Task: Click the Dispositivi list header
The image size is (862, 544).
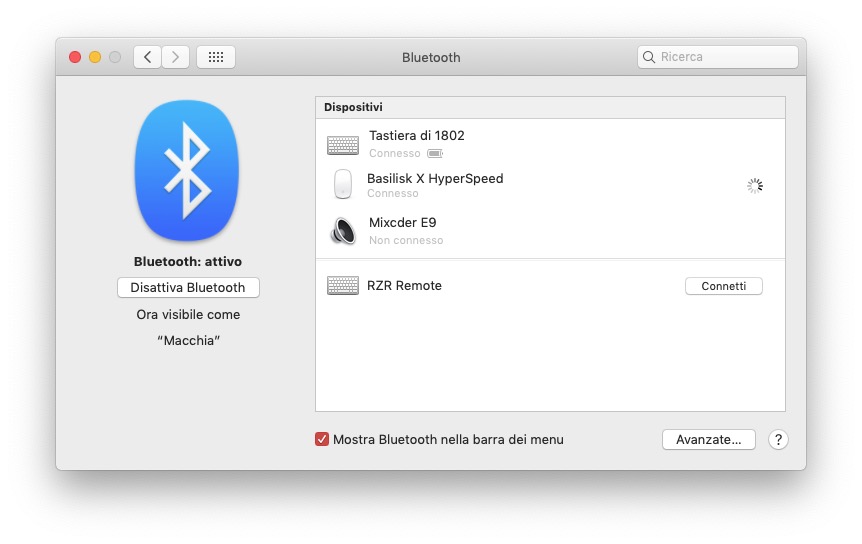Action: (550, 108)
